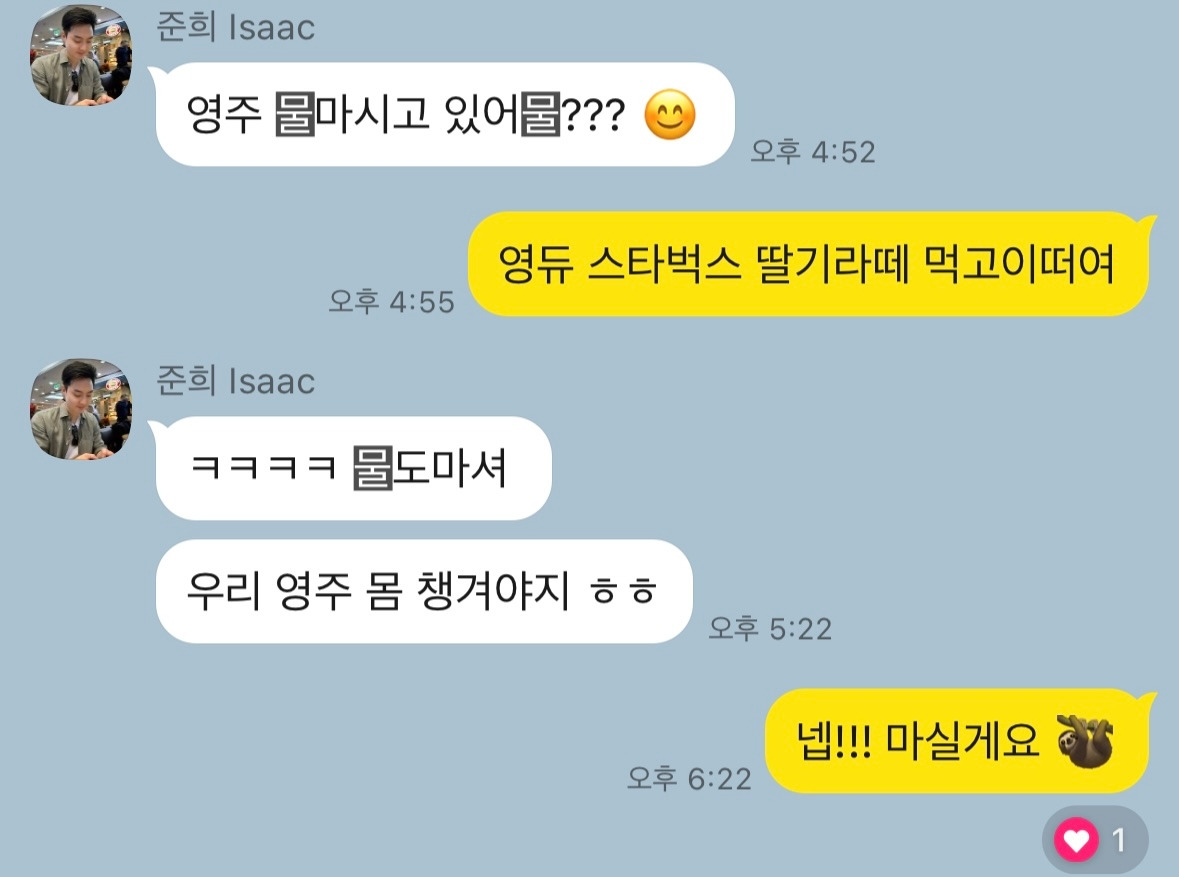The height and width of the screenshot is (877, 1179).
Task: Click the ㅎㅎ text in third bubble
Action: [623, 592]
